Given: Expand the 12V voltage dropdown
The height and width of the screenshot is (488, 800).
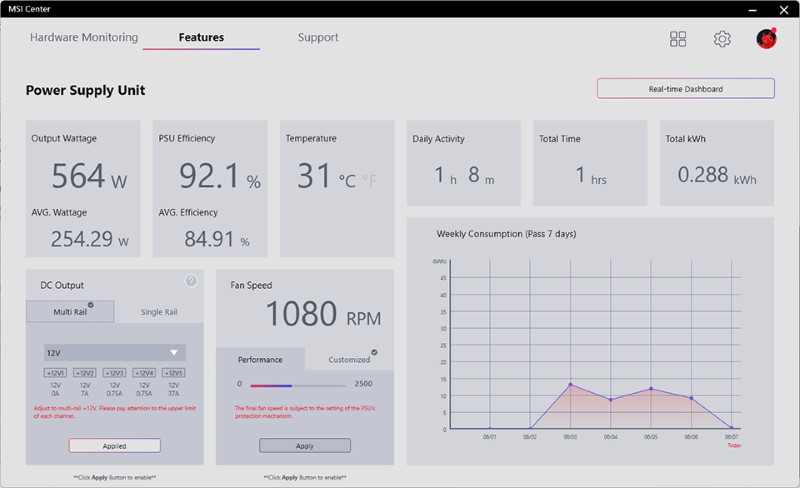Looking at the screenshot, I should tap(115, 353).
